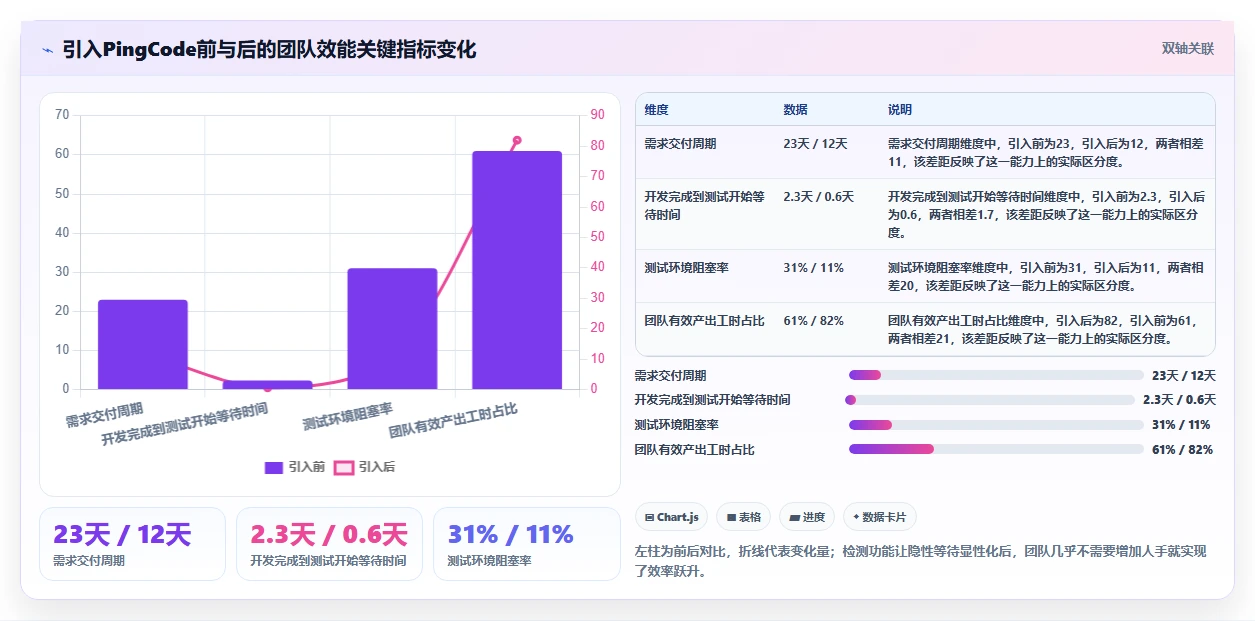This screenshot has width=1255, height=621.
Task: Click the 开发完成到测试开始等待时间 x-axis label
Action: tap(185, 425)
